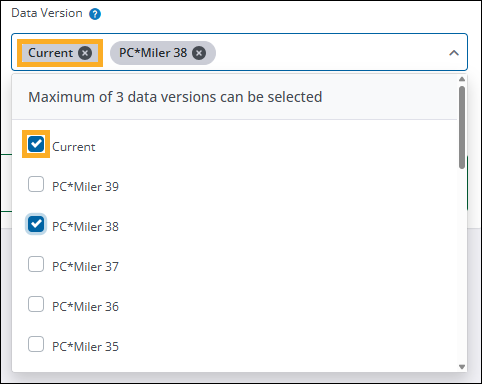The height and width of the screenshot is (384, 482).
Task: Click the scrollbar up arrow in the list
Action: tap(462, 79)
